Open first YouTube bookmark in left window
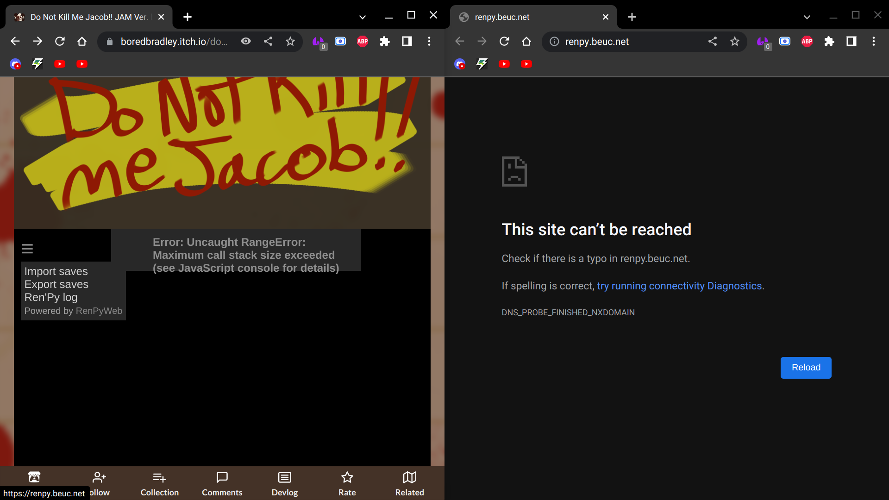 click(60, 64)
